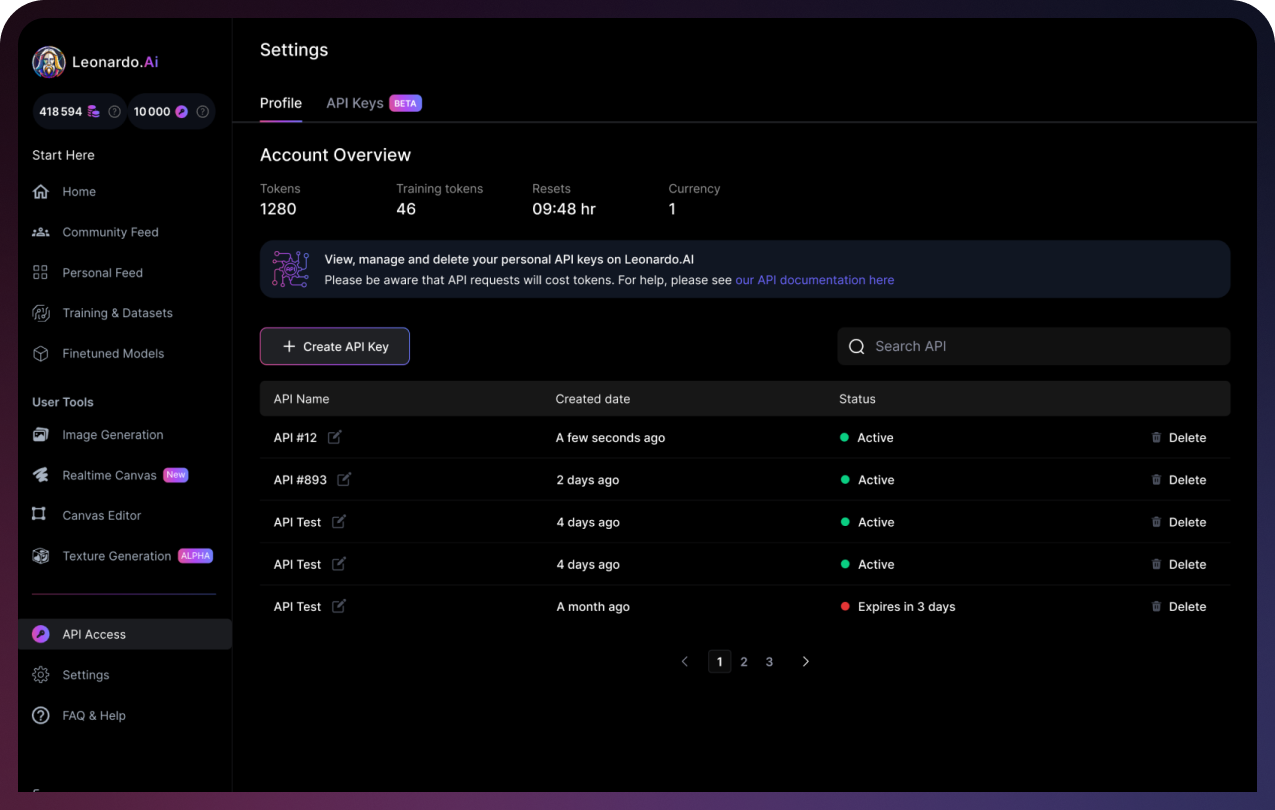Click the trash icon for the expiring API Test
This screenshot has height=810, width=1275.
click(1156, 607)
